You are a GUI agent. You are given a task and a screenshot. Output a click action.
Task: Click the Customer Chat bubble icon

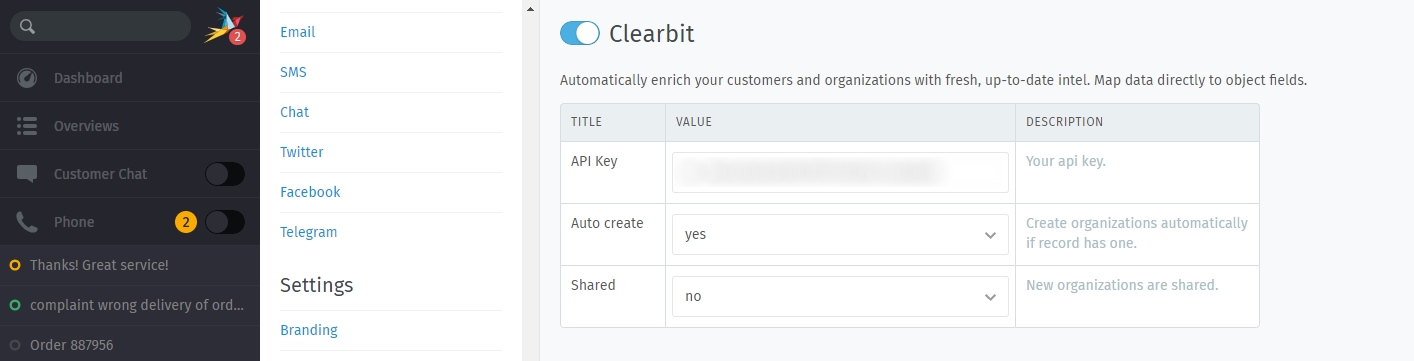click(27, 174)
